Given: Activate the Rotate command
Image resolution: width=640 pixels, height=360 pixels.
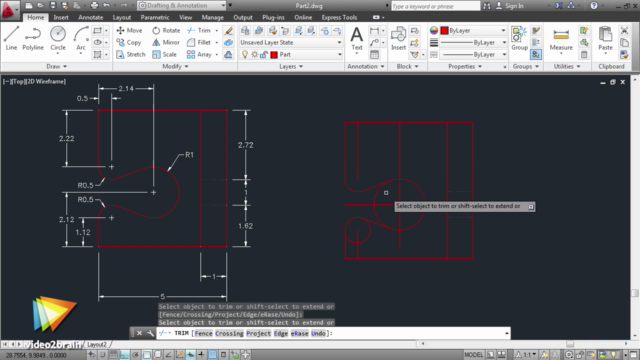Looking at the screenshot, I should pyautogui.click(x=166, y=31).
